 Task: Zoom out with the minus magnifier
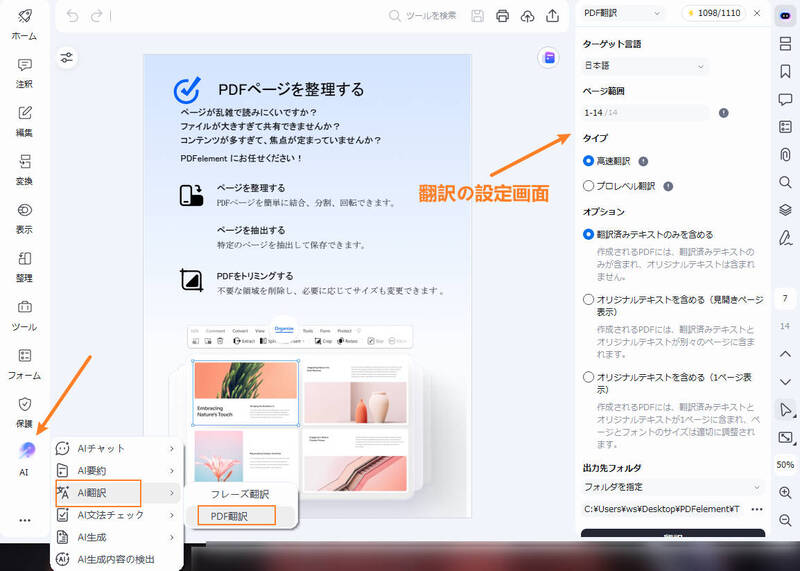(x=785, y=520)
